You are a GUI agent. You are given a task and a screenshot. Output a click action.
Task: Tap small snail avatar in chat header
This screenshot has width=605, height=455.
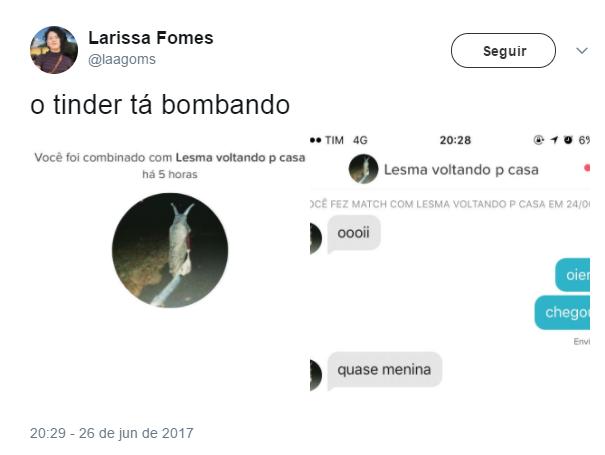[363, 169]
